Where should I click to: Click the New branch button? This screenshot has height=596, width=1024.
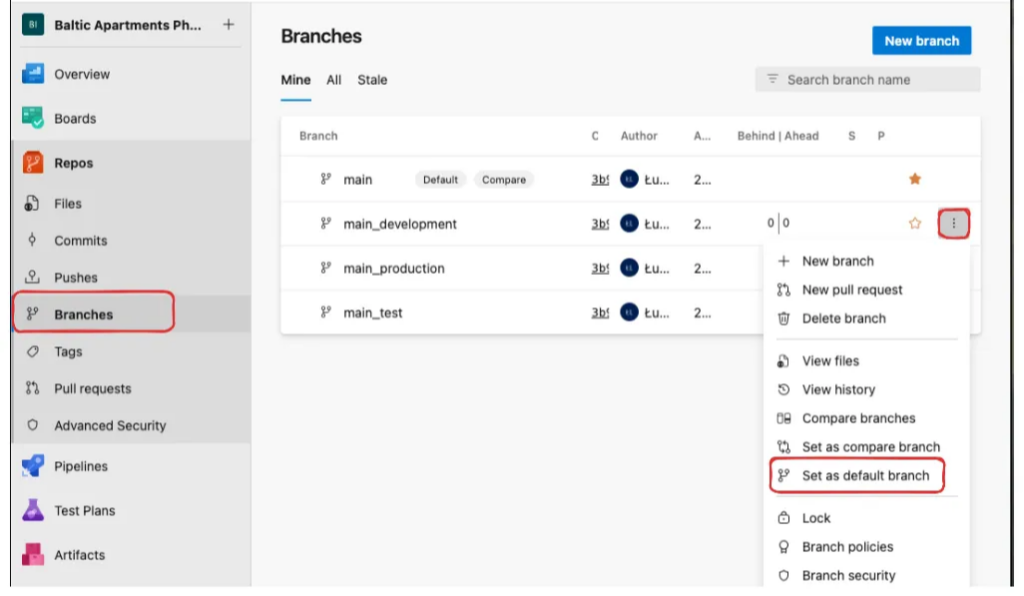click(921, 41)
